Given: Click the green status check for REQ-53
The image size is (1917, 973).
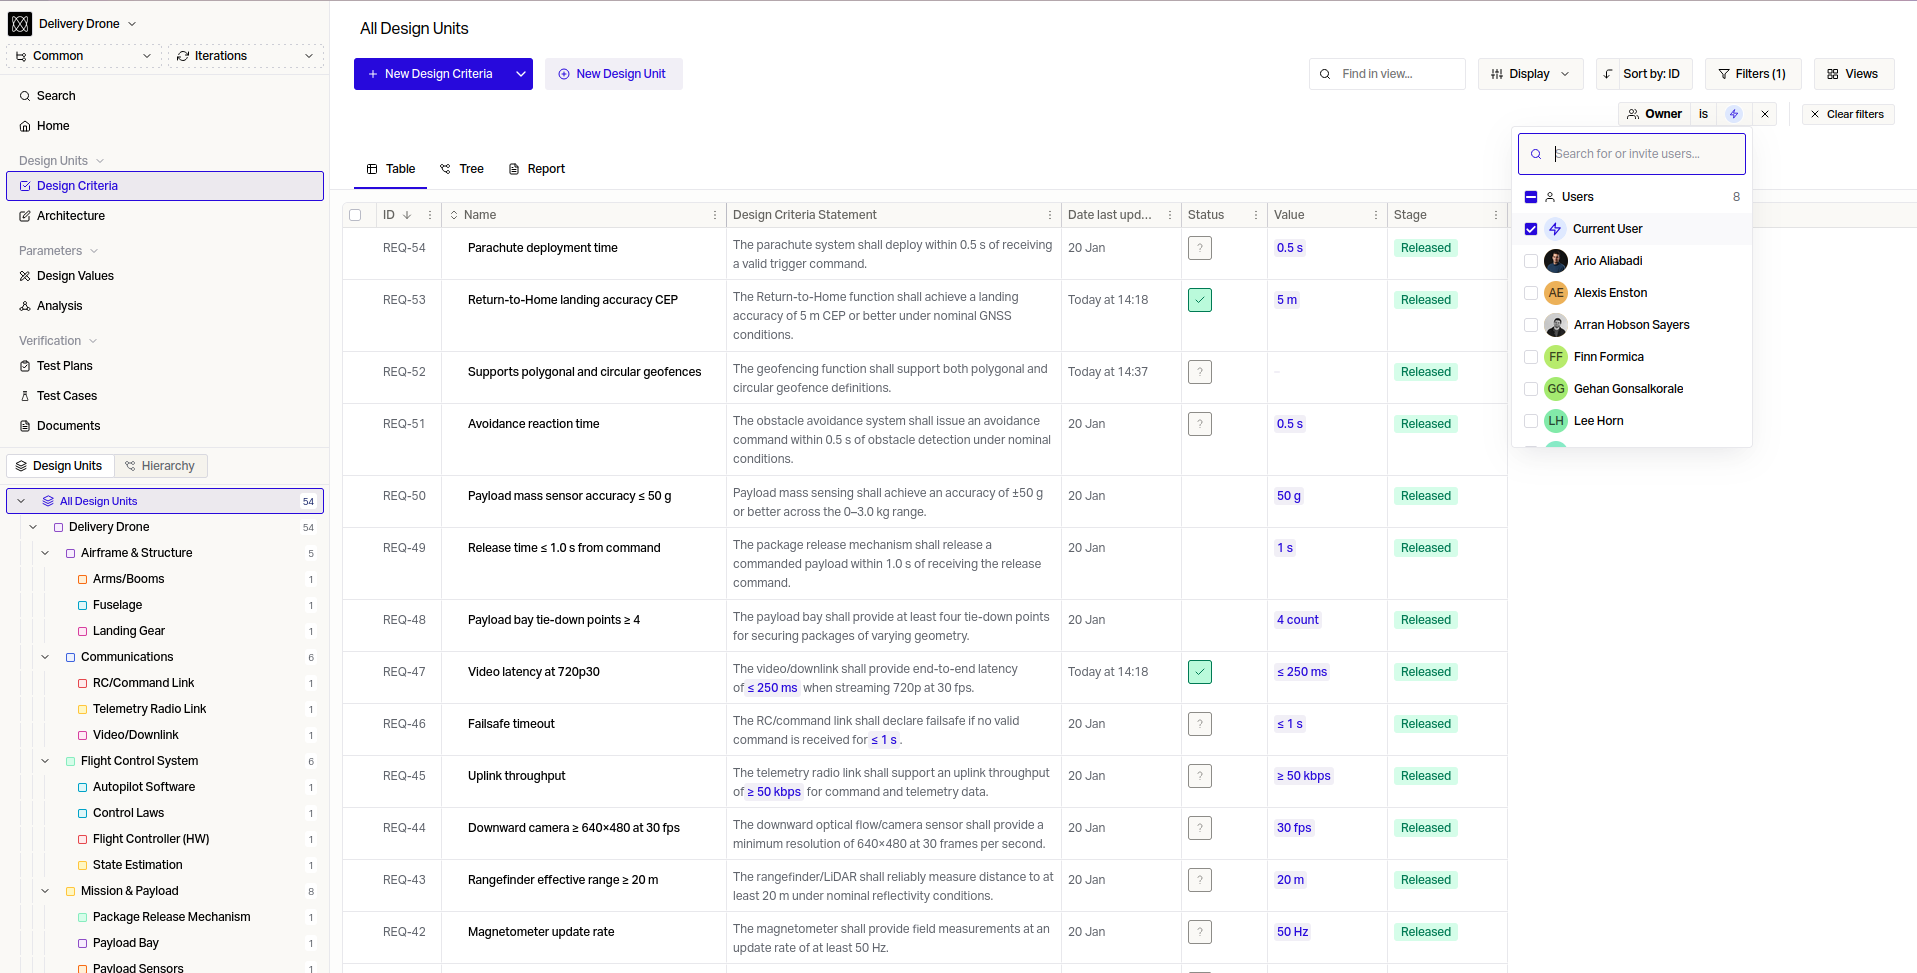Looking at the screenshot, I should [x=1199, y=300].
